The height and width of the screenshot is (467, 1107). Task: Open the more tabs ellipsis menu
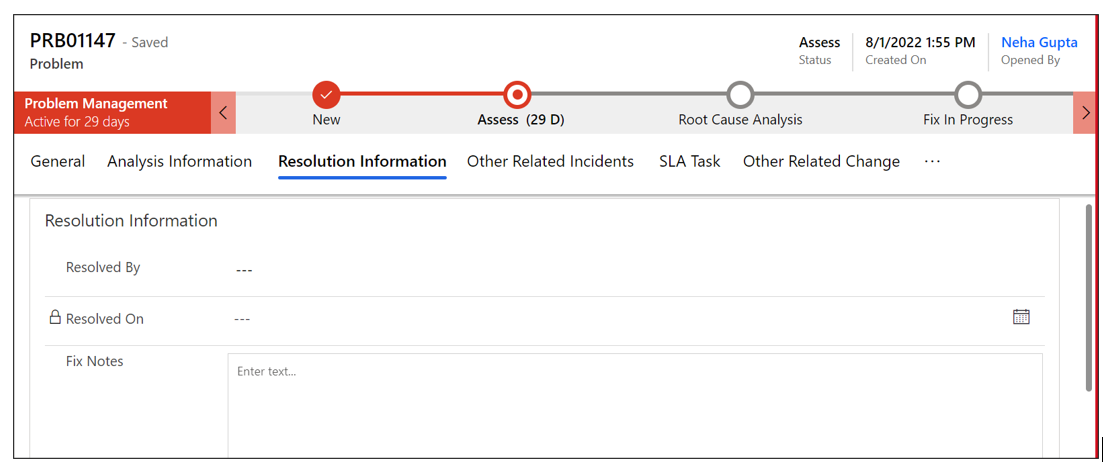tap(933, 161)
